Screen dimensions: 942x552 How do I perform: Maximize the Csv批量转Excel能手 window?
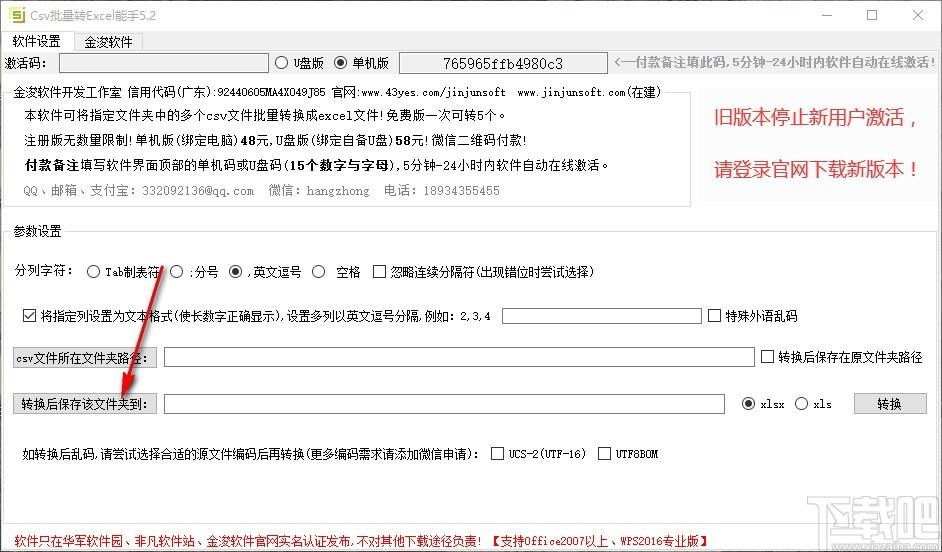coord(872,16)
